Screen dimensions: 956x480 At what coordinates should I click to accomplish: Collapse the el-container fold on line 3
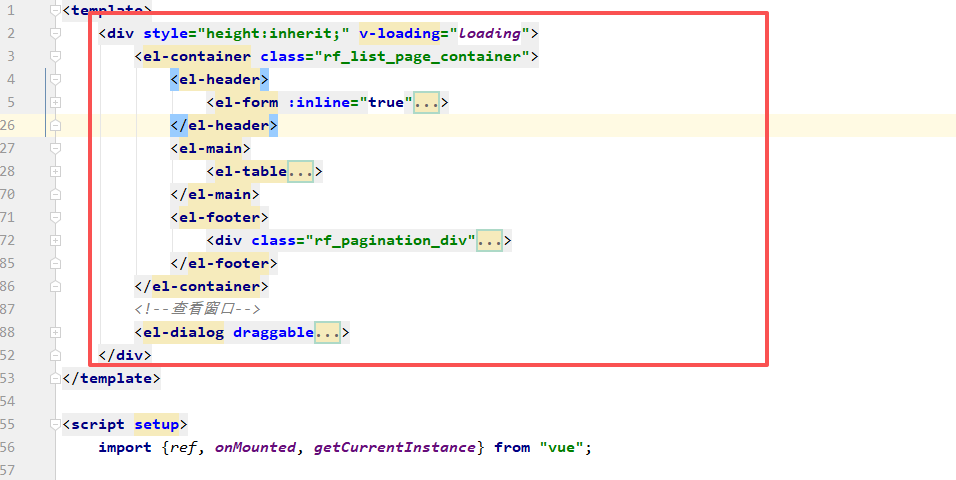(x=56, y=56)
